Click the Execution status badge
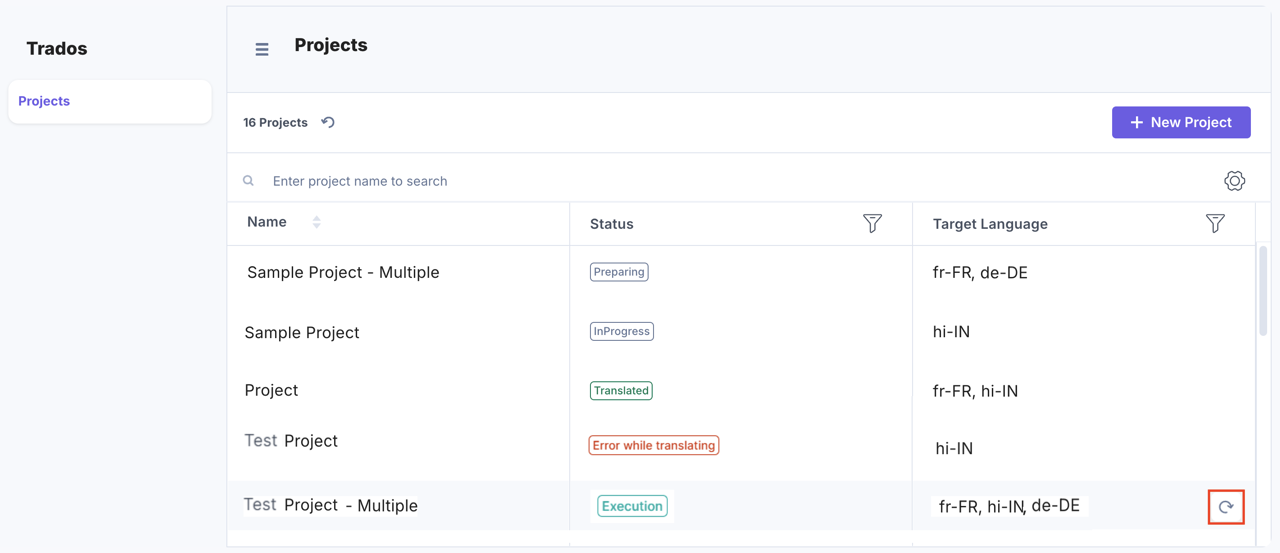This screenshot has height=553, width=1280. point(632,506)
